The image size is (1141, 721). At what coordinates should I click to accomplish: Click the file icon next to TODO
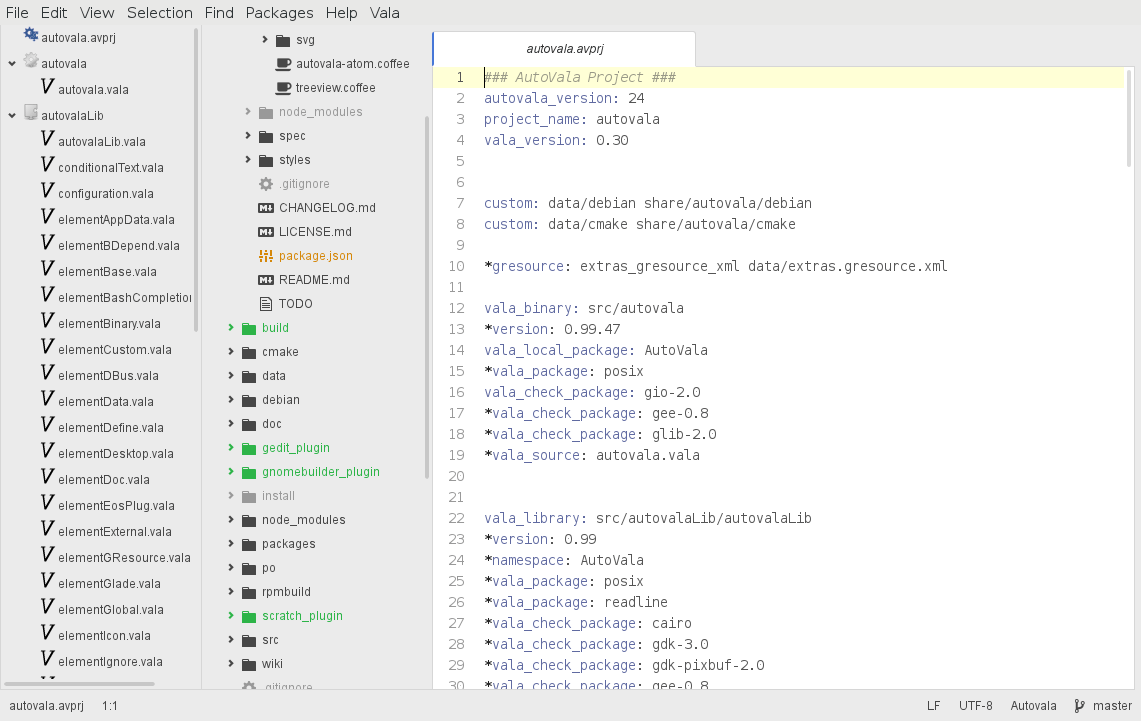click(x=266, y=304)
